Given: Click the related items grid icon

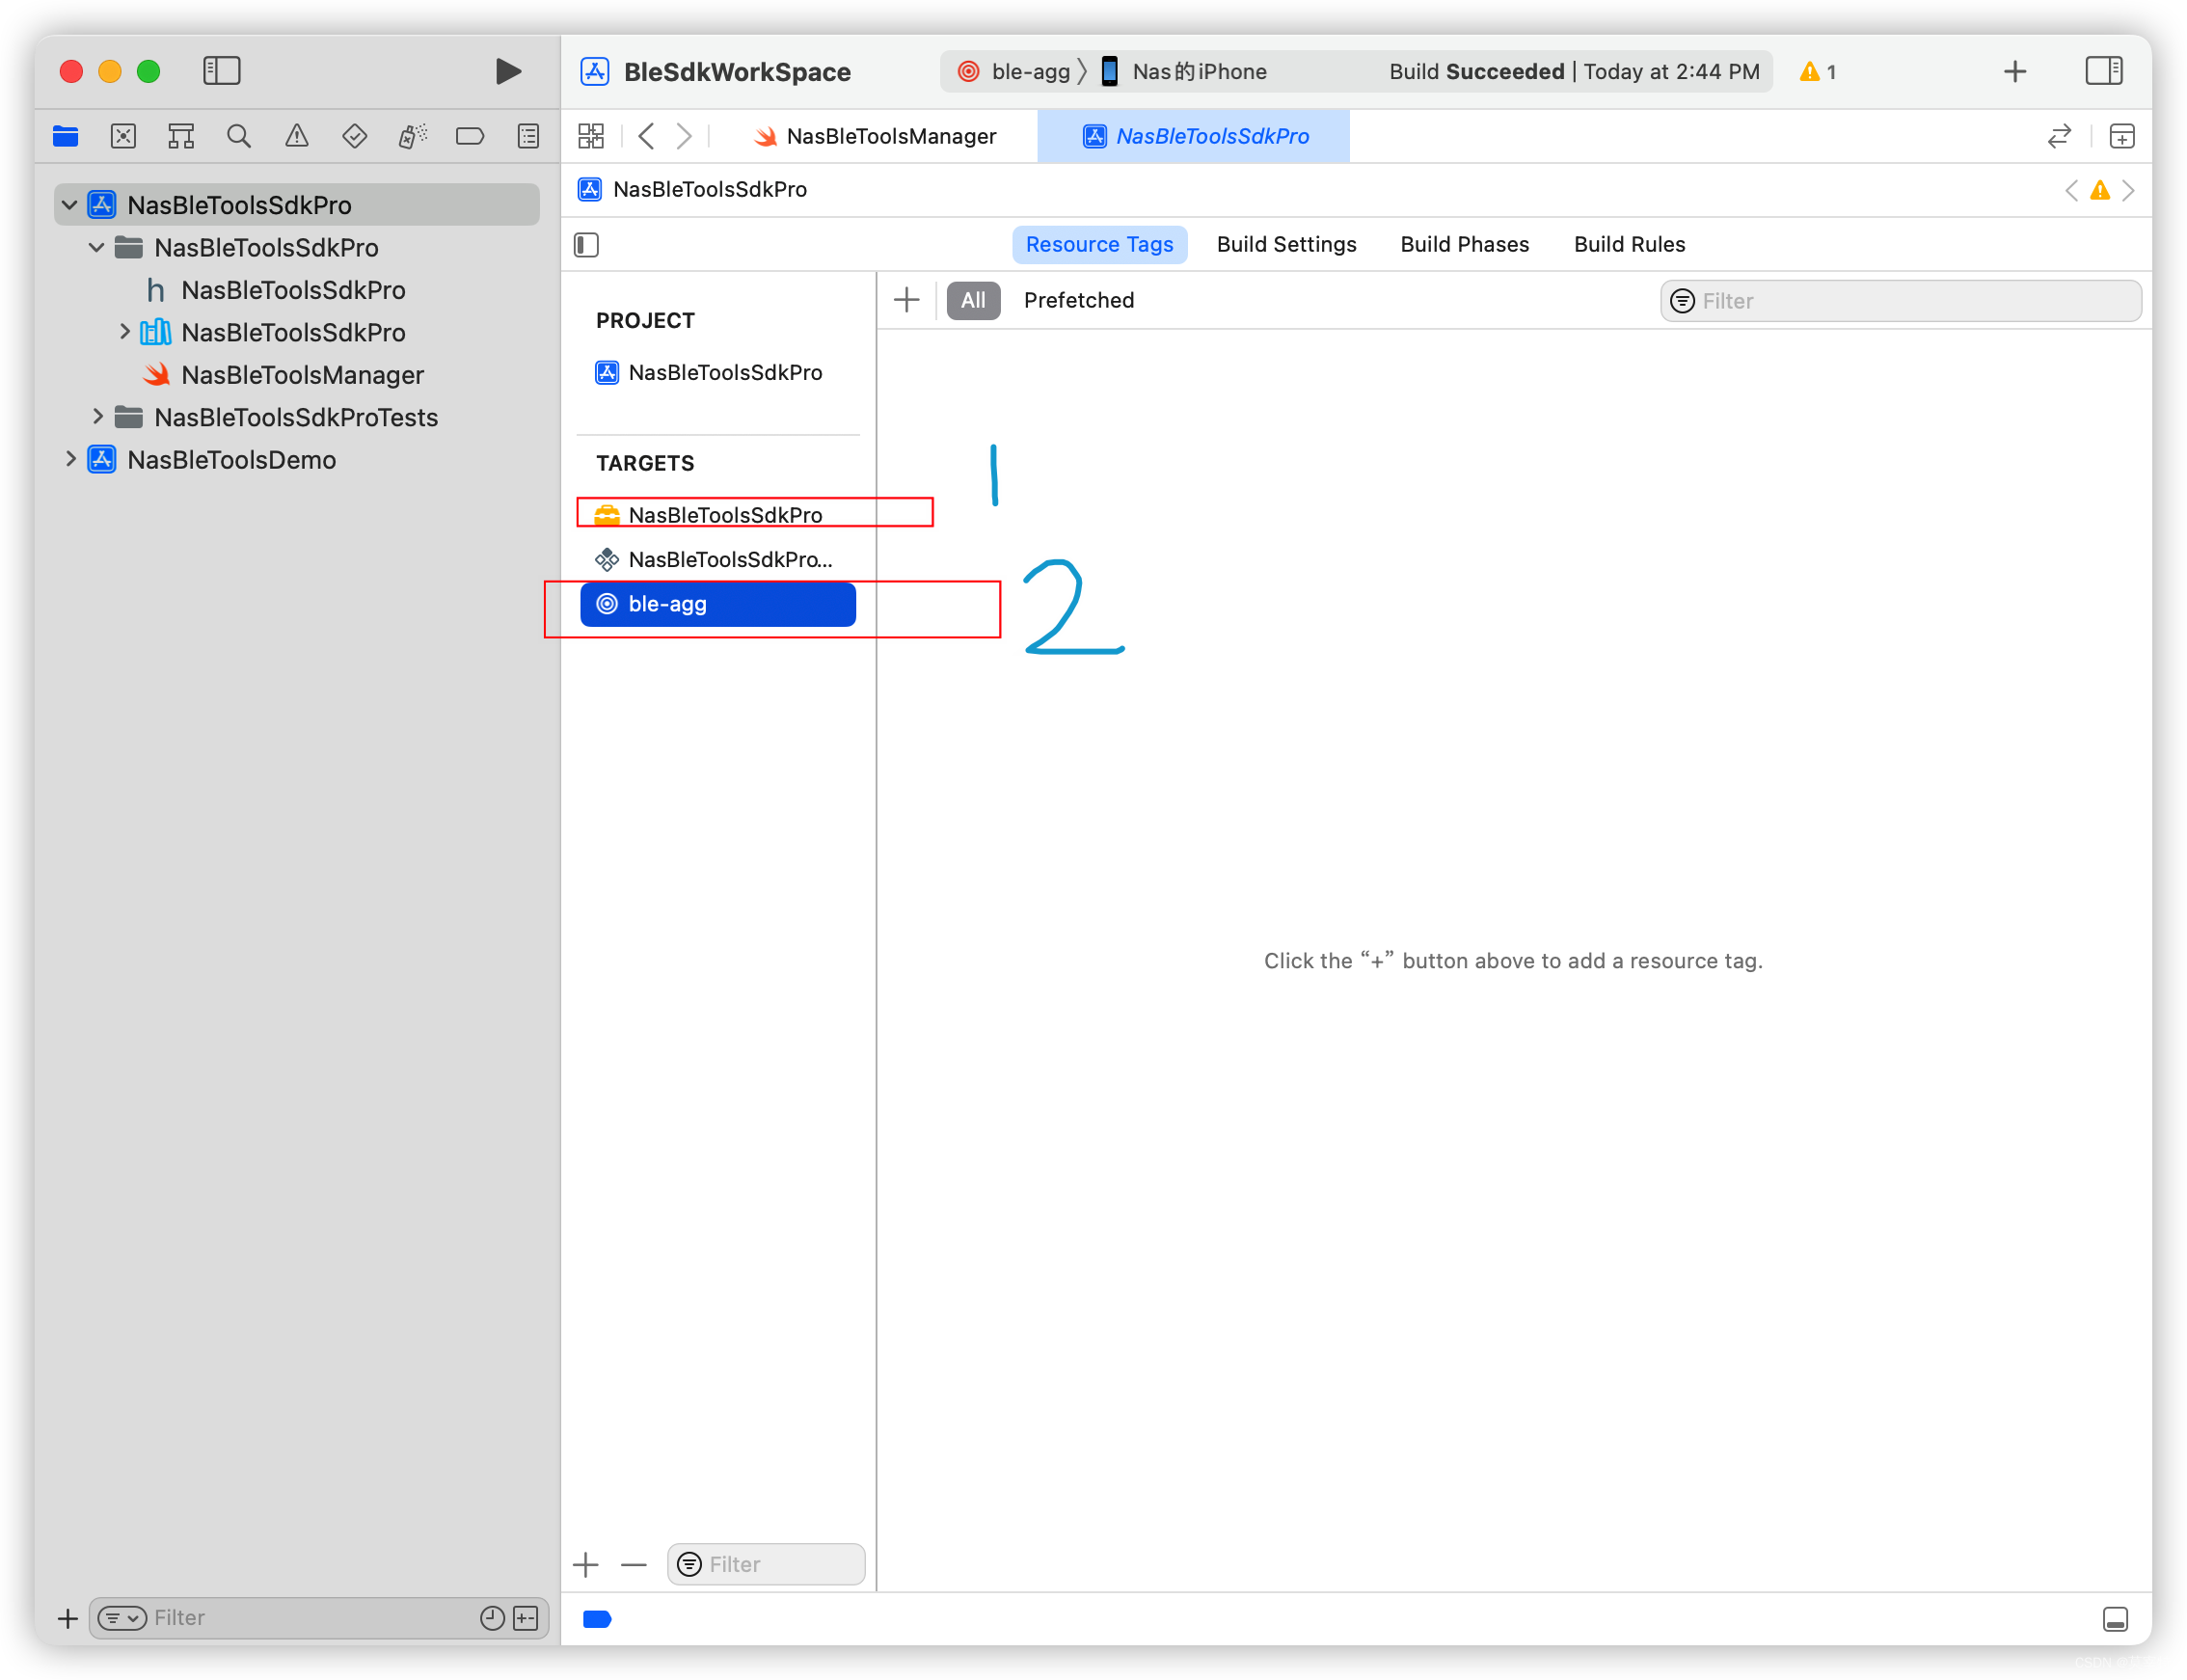Looking at the screenshot, I should 591,136.
